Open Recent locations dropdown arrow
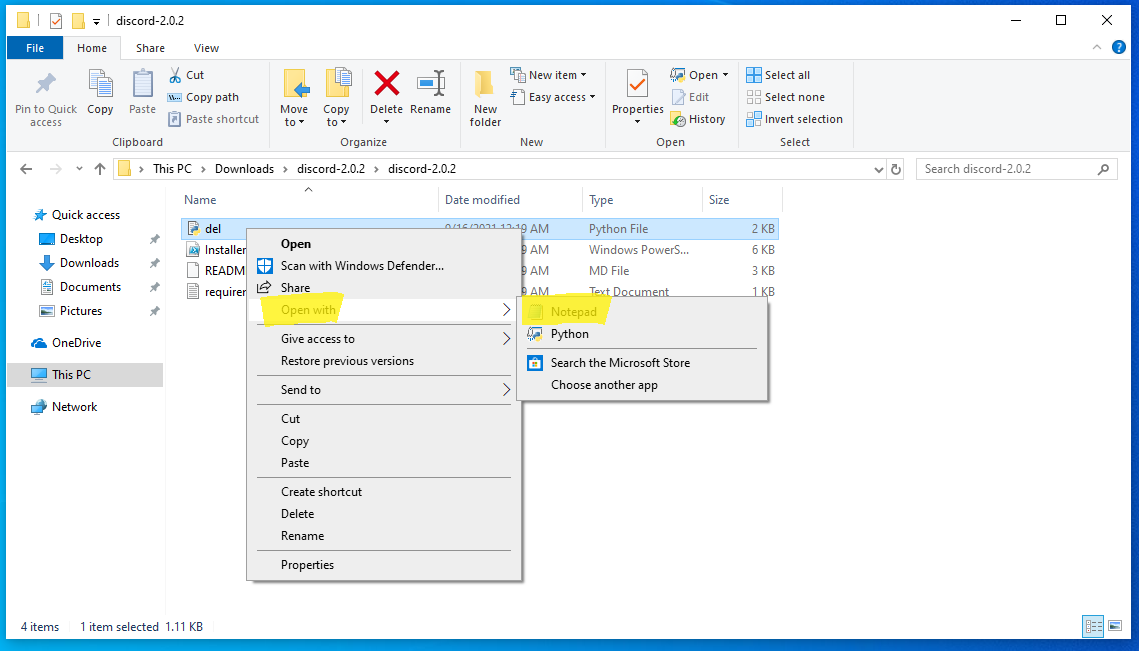The height and width of the screenshot is (651, 1139). click(x=79, y=169)
